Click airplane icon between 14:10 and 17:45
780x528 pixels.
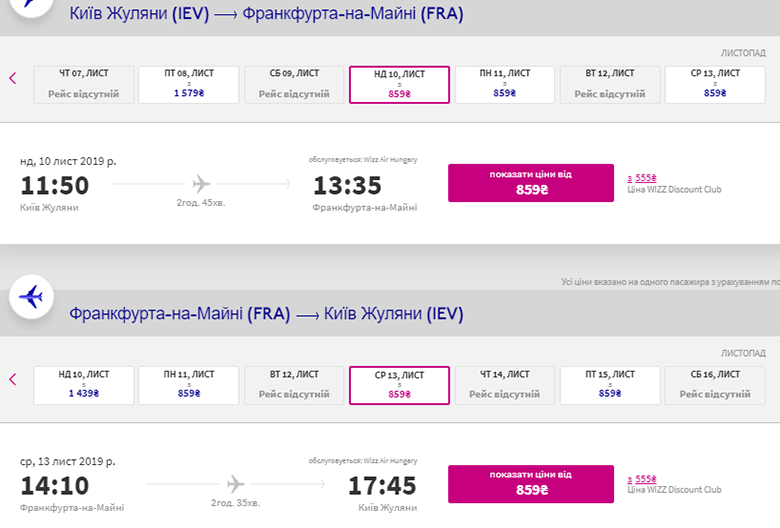click(x=235, y=484)
